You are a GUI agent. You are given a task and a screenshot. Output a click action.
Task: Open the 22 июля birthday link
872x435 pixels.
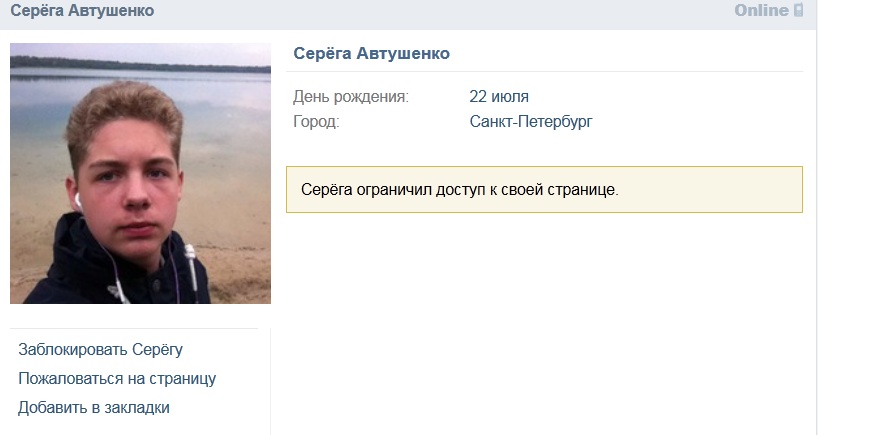pos(499,97)
